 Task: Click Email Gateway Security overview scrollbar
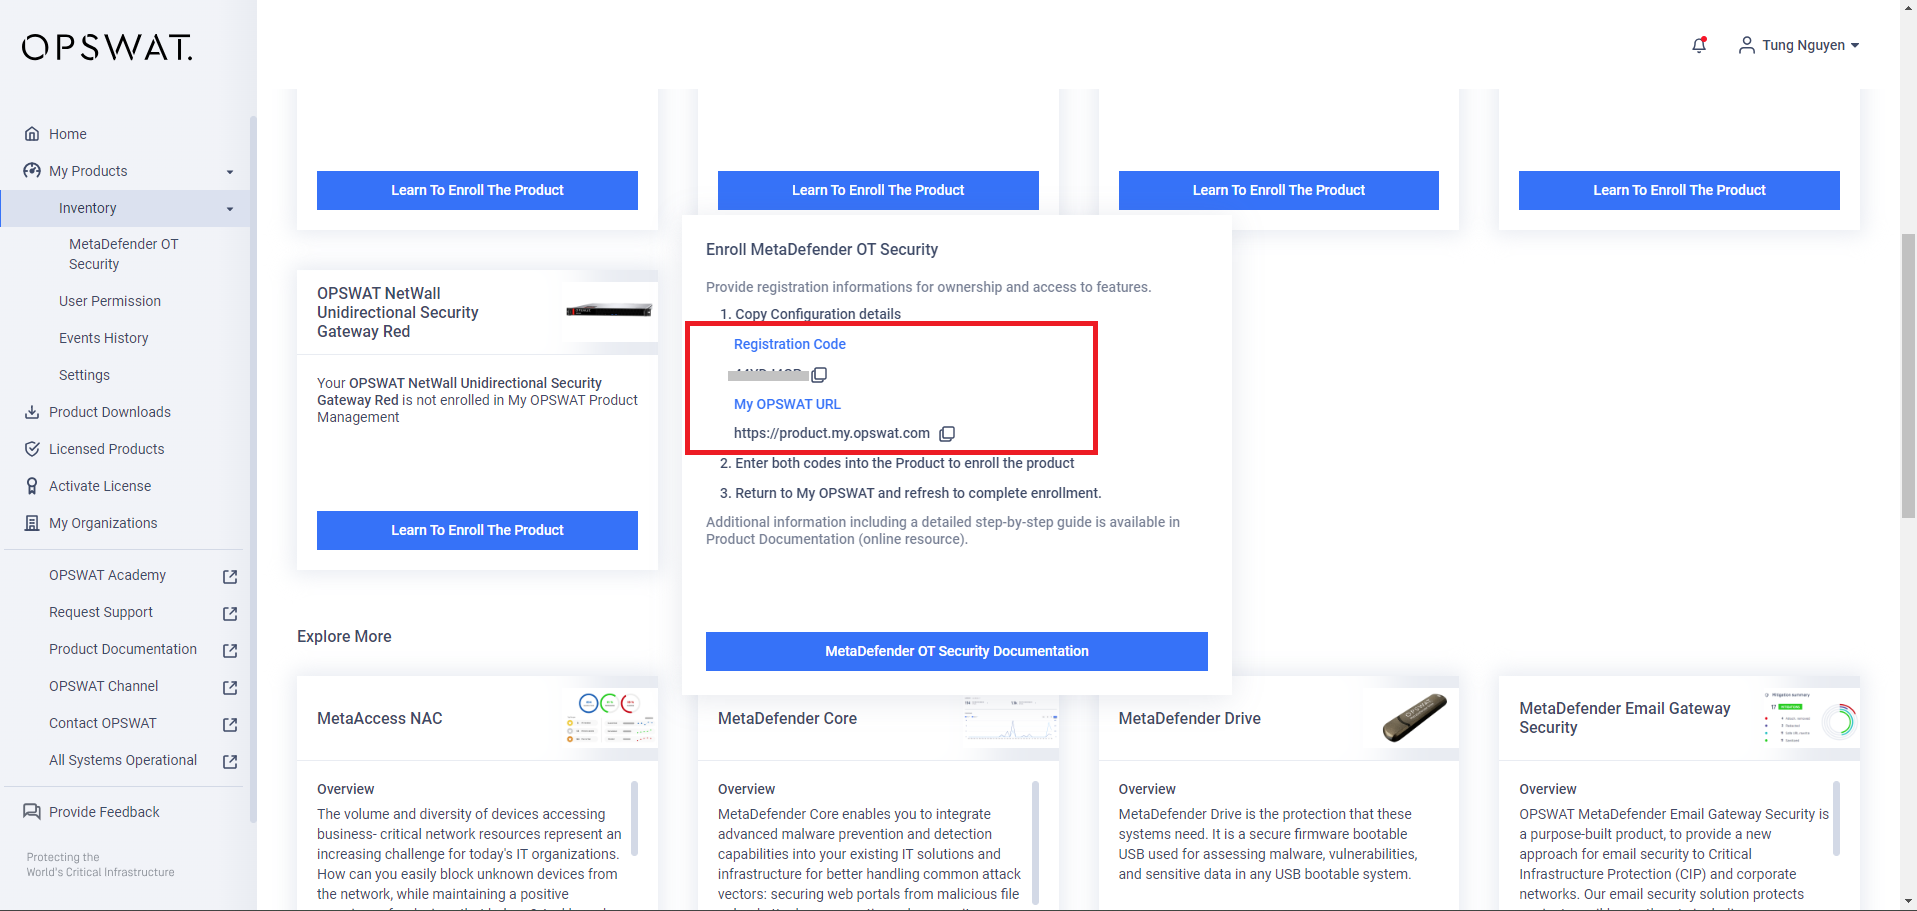point(1836,819)
